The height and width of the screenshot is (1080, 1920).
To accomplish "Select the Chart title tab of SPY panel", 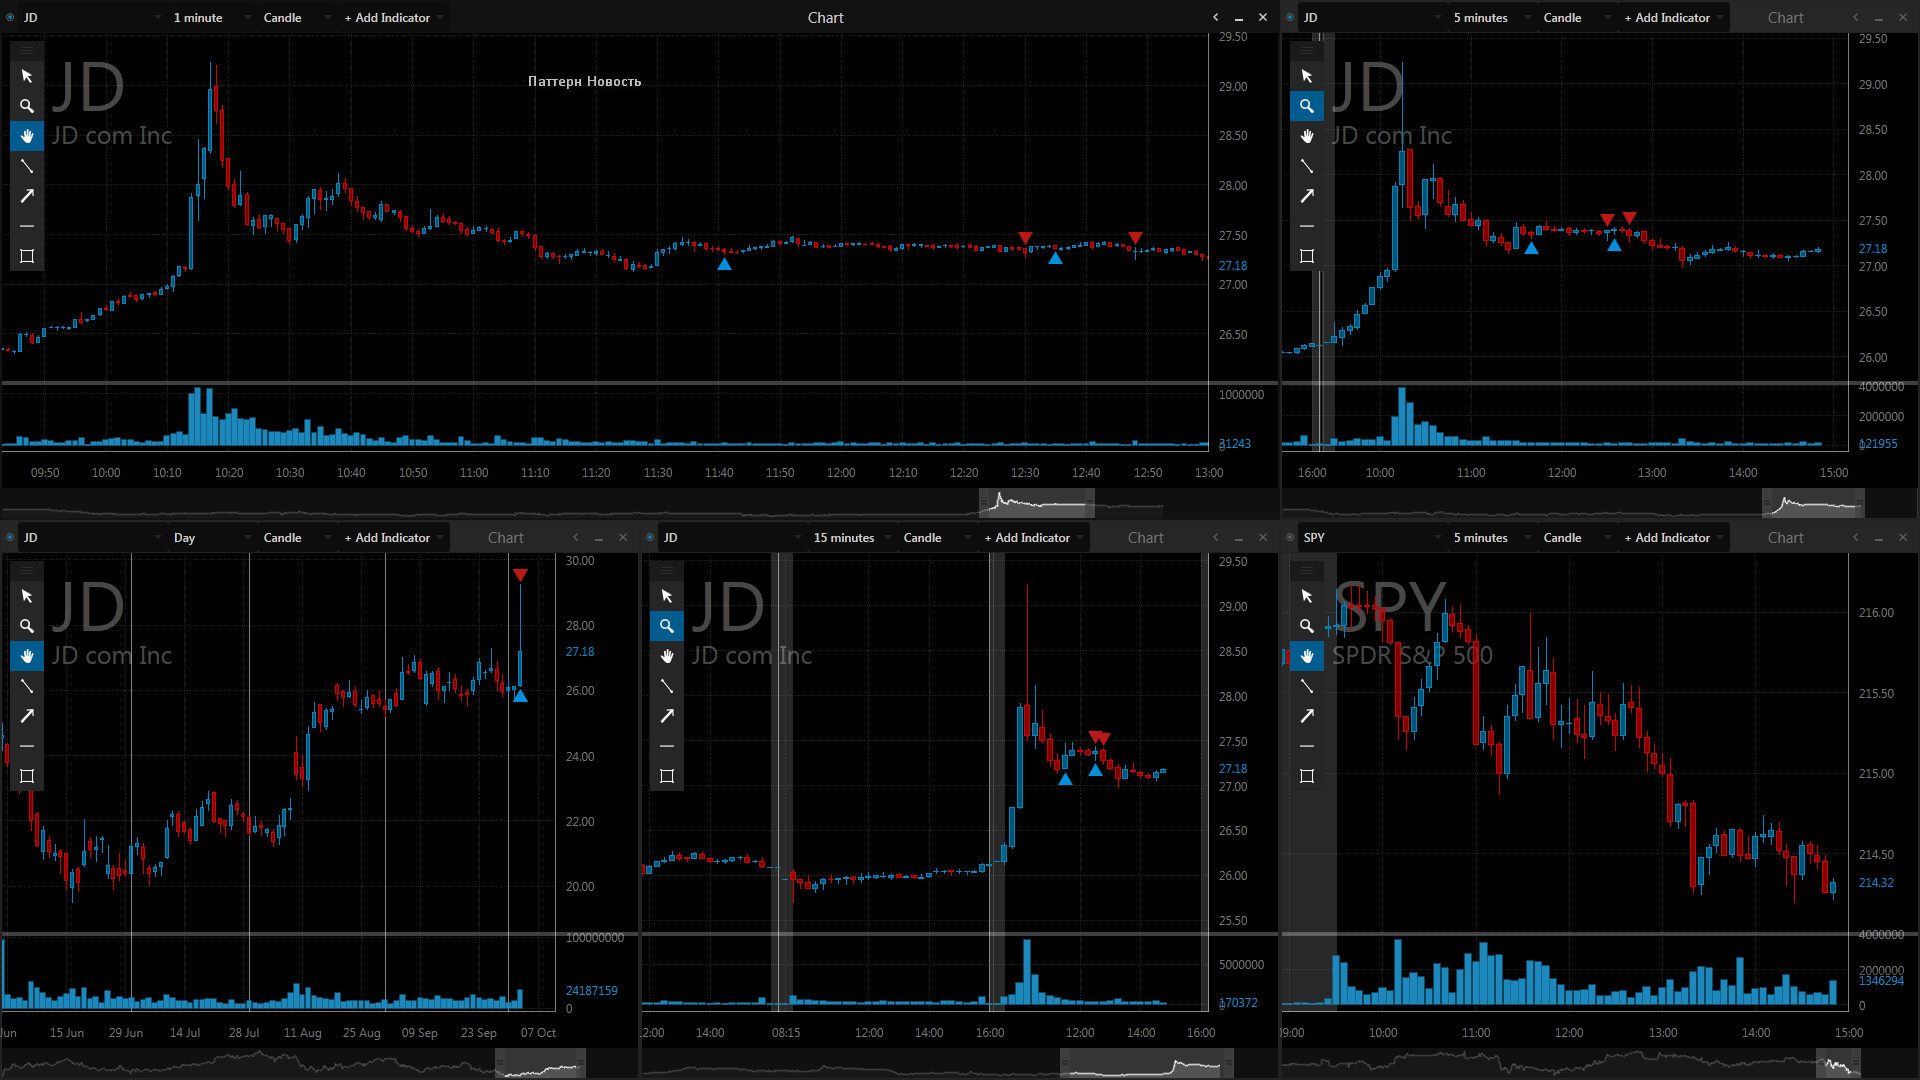I will (x=1786, y=538).
